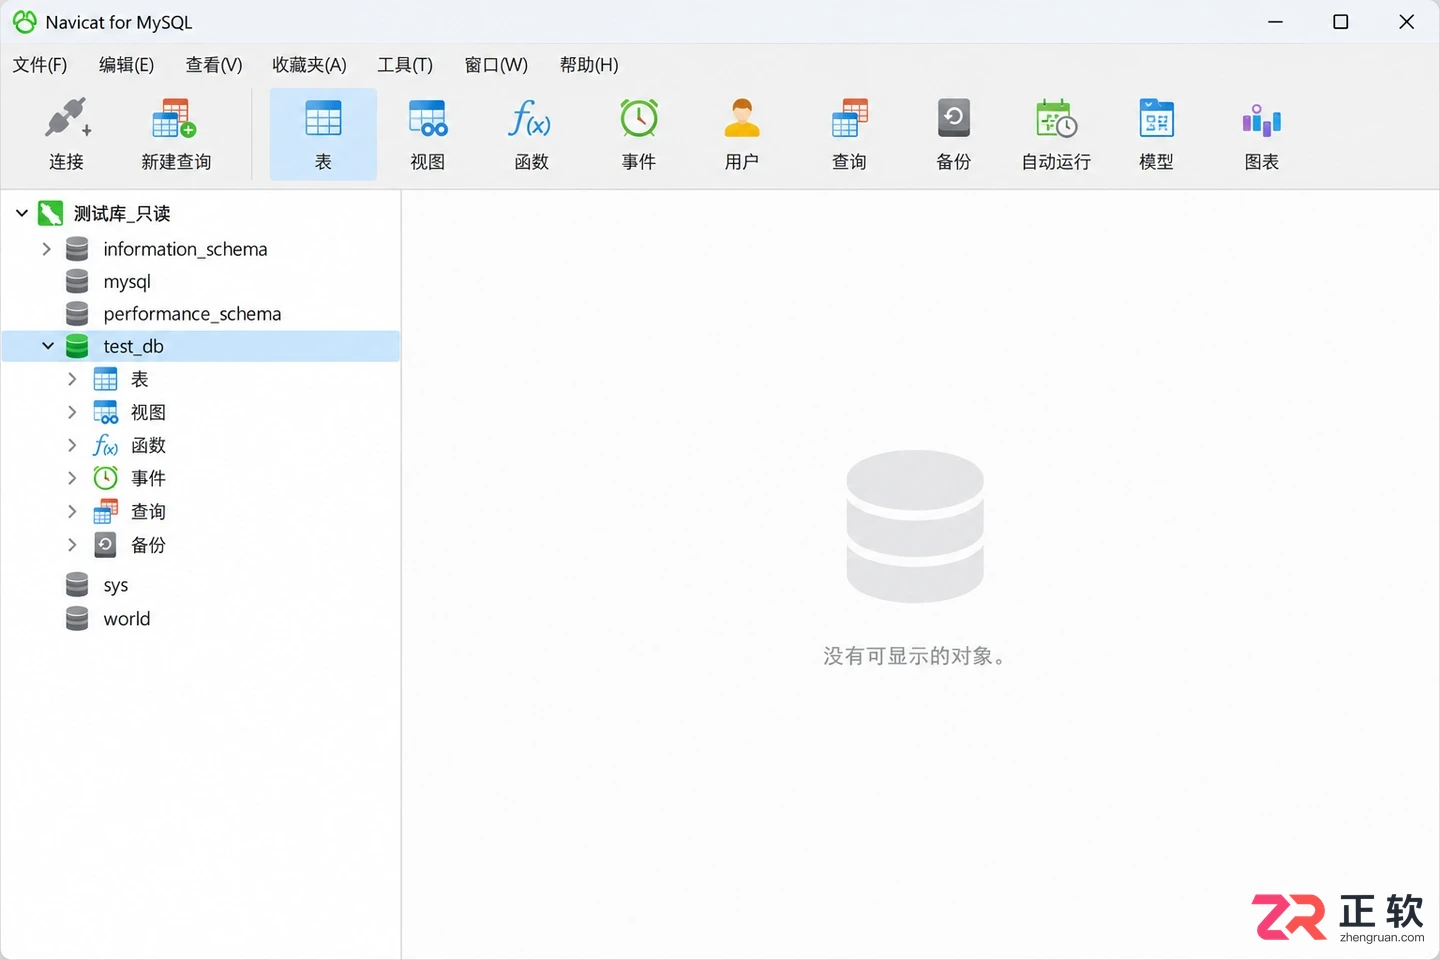Expand the 表 node under test_db

pos(72,379)
